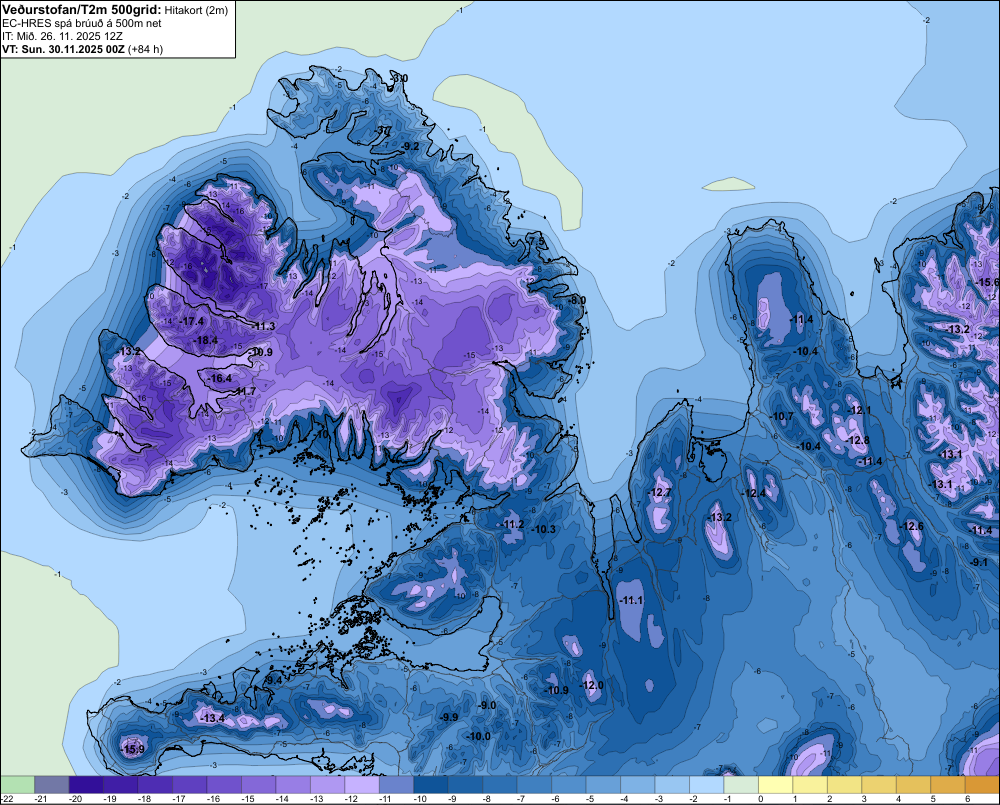Click the title 'Veðurstofan/T2m 500grid:'

82,9
